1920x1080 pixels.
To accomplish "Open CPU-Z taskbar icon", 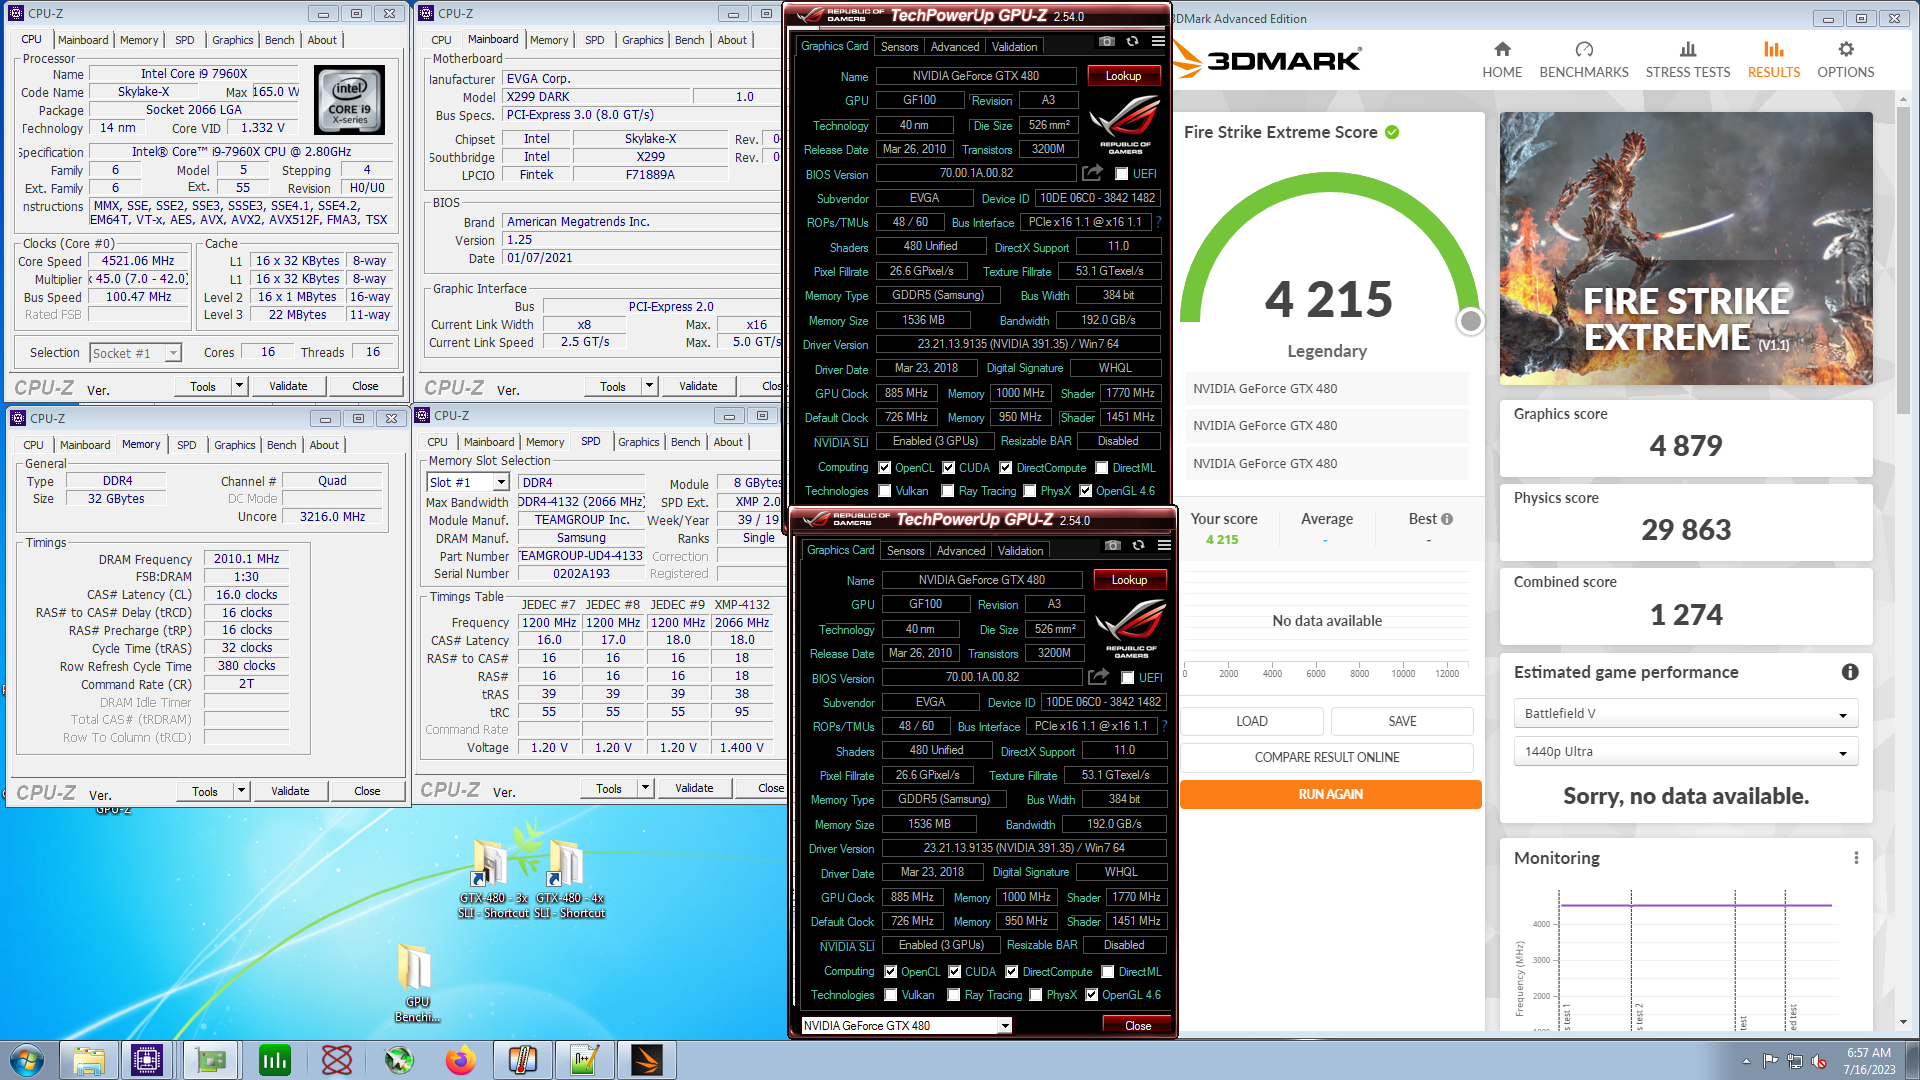I will (147, 1060).
